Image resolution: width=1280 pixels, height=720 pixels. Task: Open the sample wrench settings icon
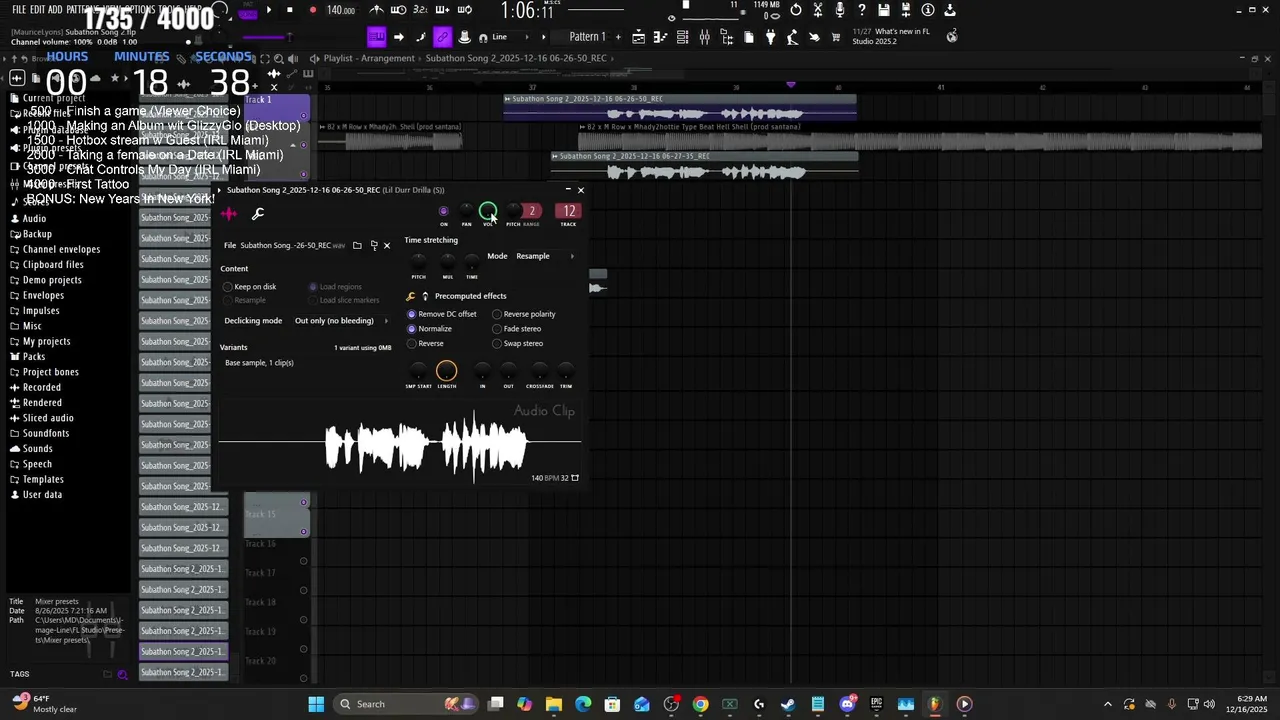coord(258,213)
